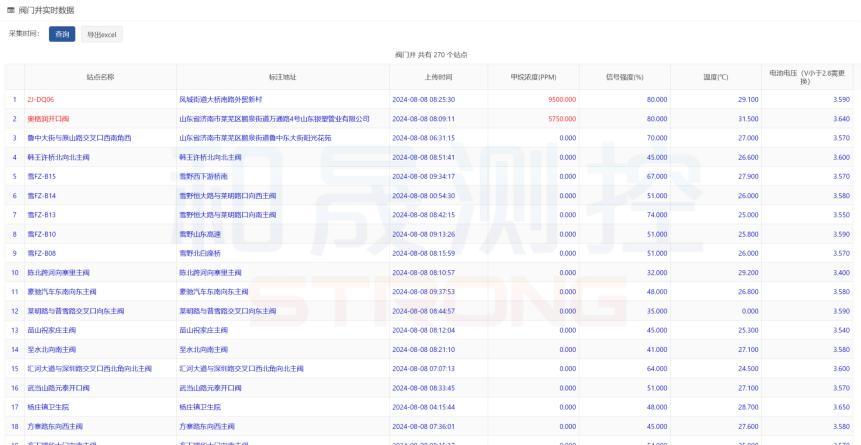
Task: Click battery voltage 3.540 in row 13
Action: [x=841, y=330]
